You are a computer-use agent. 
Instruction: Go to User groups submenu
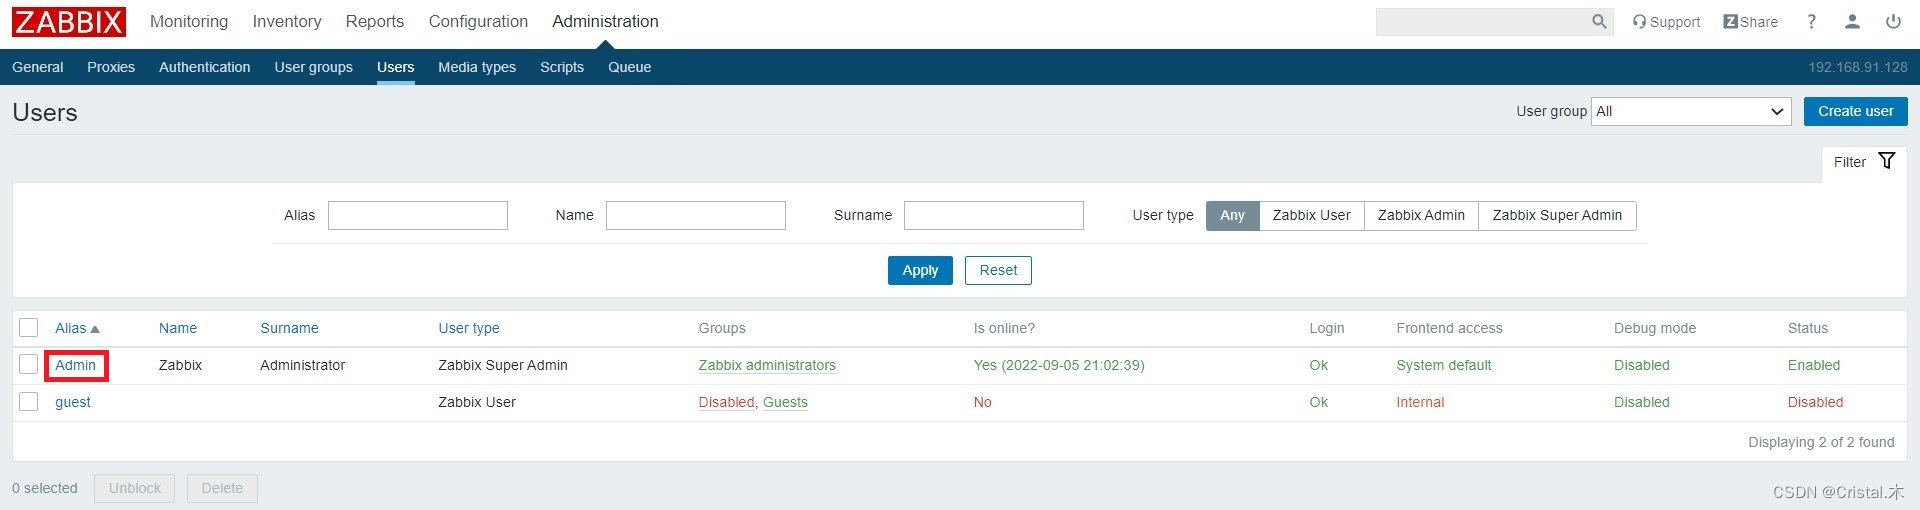[x=314, y=67]
